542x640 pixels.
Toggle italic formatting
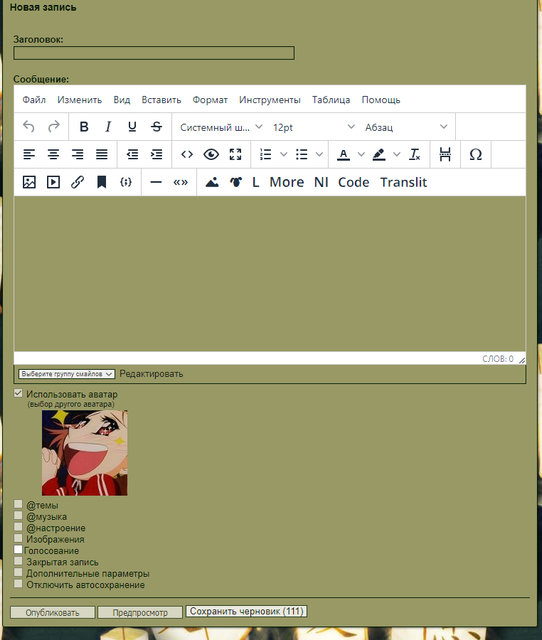click(x=108, y=127)
